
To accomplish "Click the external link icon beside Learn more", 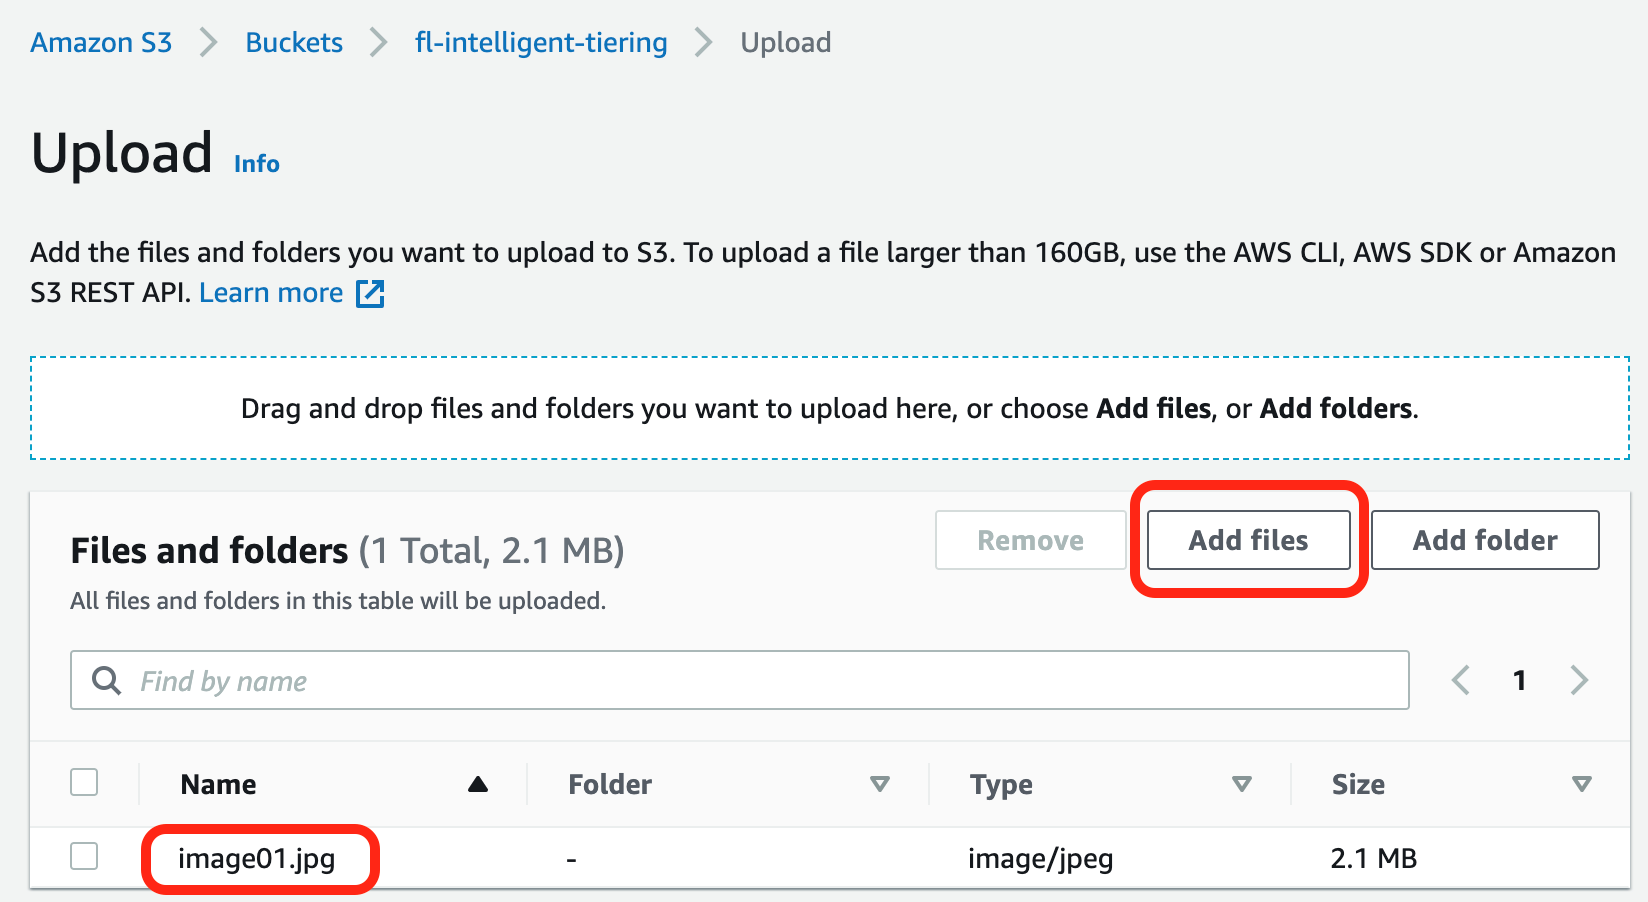I will [x=370, y=293].
